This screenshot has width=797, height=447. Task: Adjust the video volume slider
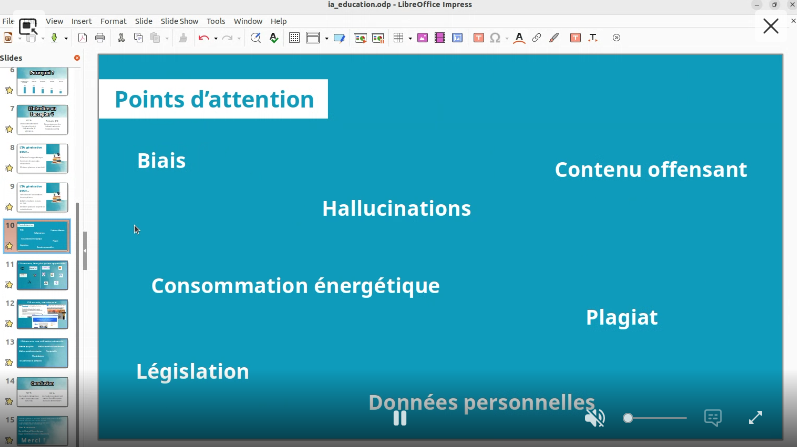pyautogui.click(x=655, y=418)
